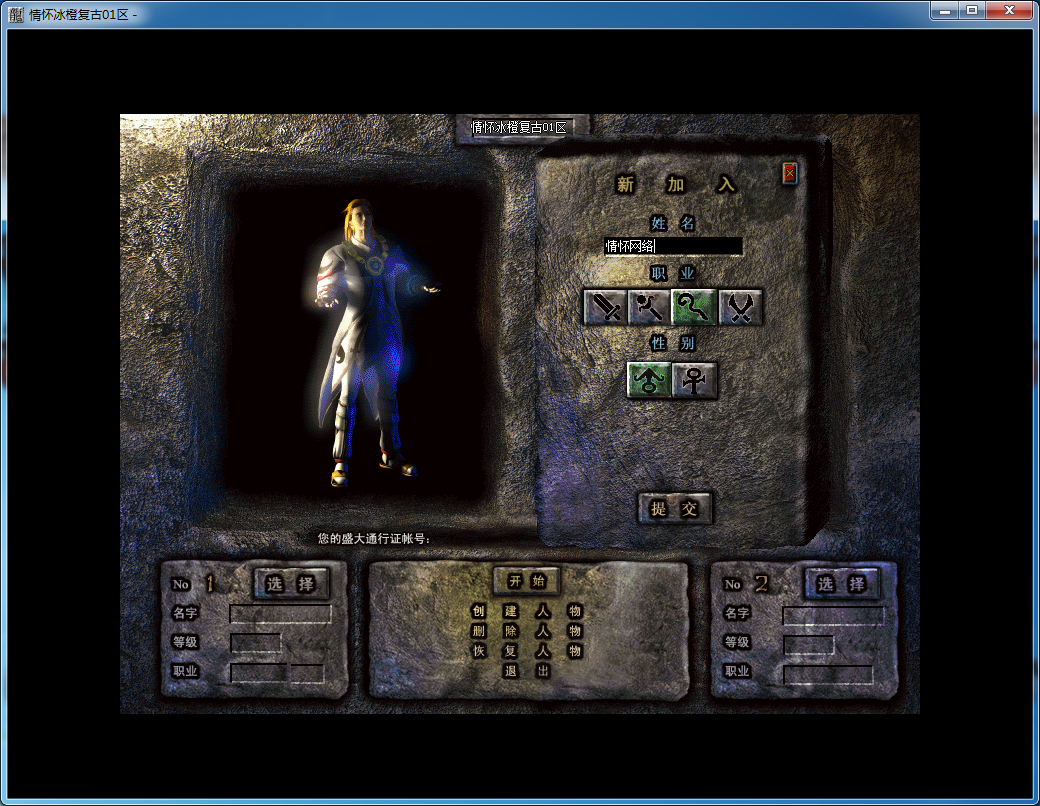The width and height of the screenshot is (1040, 806).
Task: Choose the Wizard class icon
Action: pyautogui.click(x=649, y=307)
